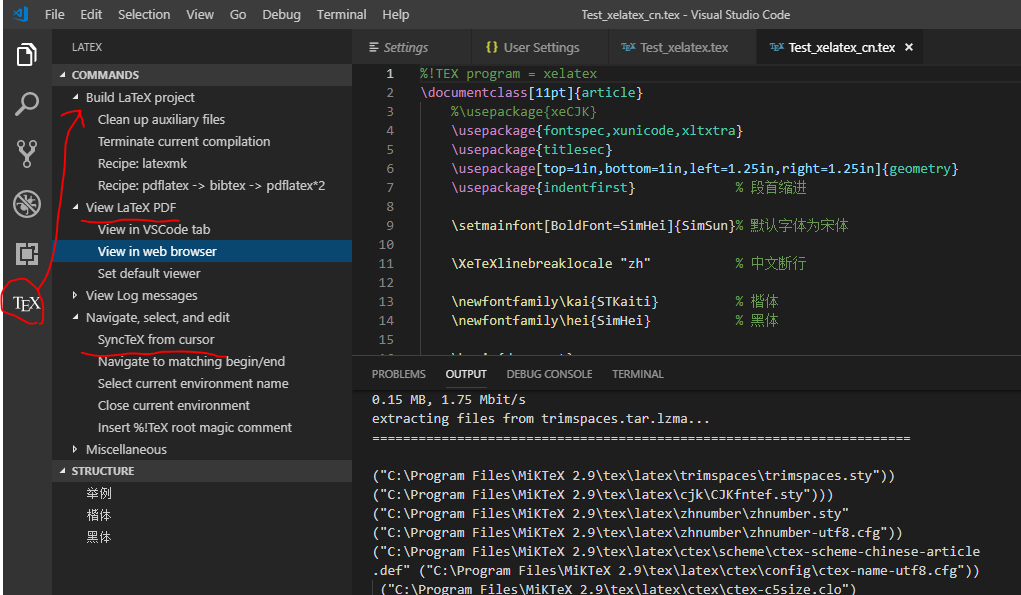Open the Help menu

point(395,14)
